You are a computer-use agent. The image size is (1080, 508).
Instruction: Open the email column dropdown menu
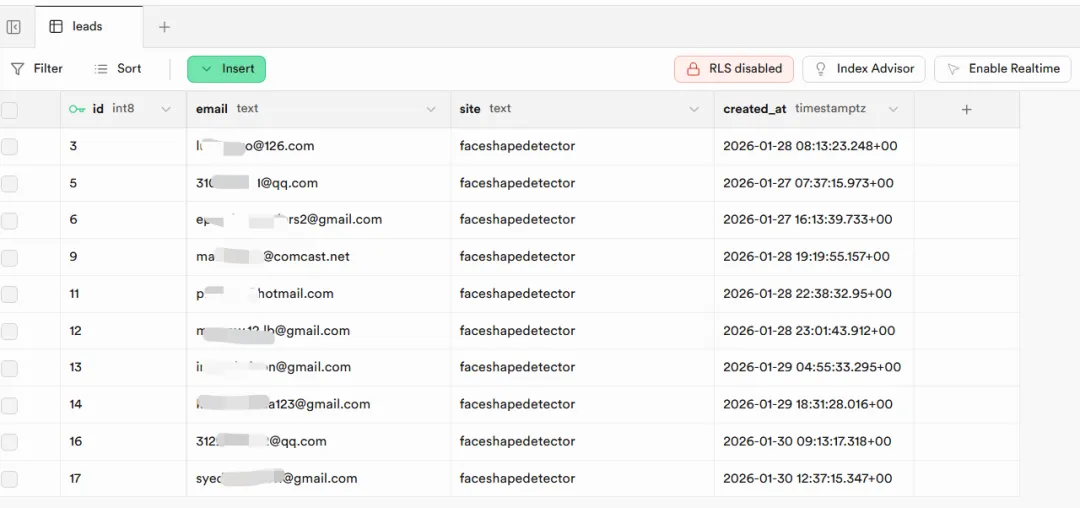[431, 109]
